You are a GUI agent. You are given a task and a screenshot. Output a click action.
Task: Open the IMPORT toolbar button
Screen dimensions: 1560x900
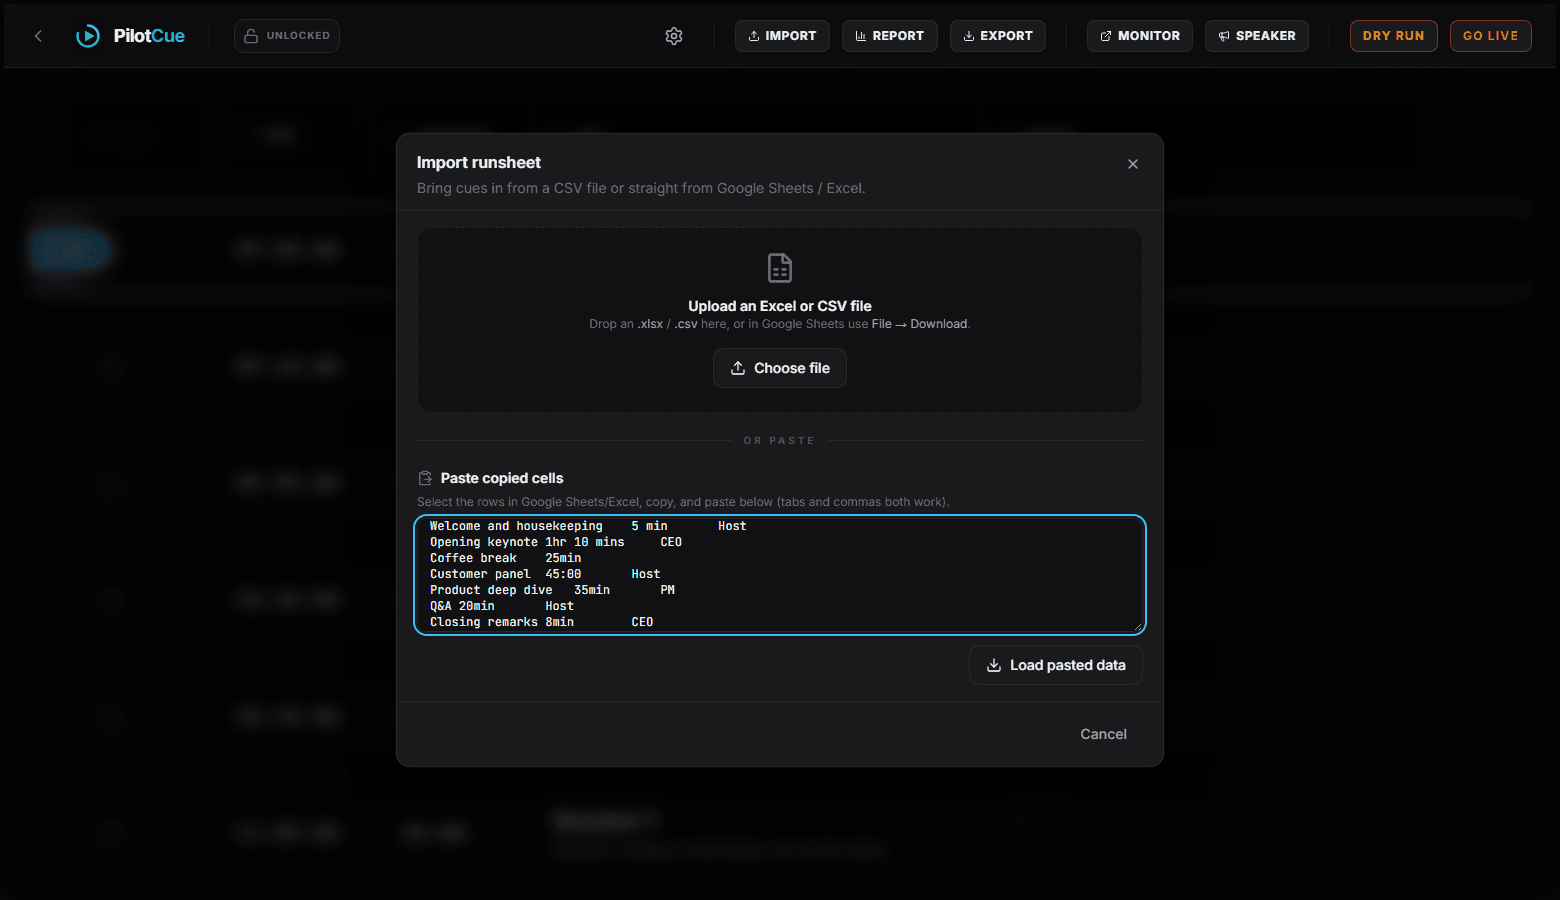(782, 36)
